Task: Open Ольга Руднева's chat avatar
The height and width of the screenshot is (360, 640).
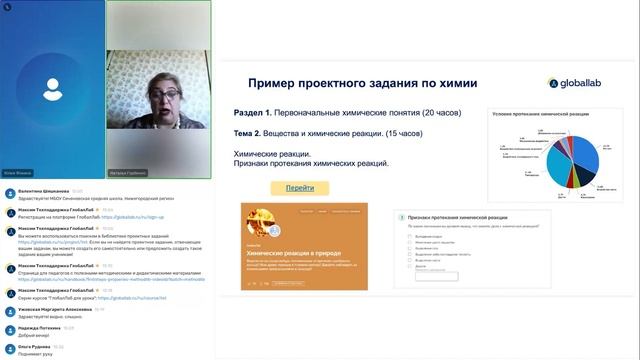Action: [10, 349]
